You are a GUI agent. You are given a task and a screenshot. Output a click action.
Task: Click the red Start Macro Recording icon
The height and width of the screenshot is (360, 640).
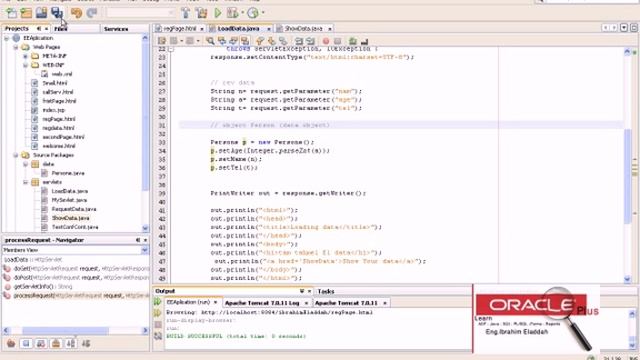click(326, 41)
